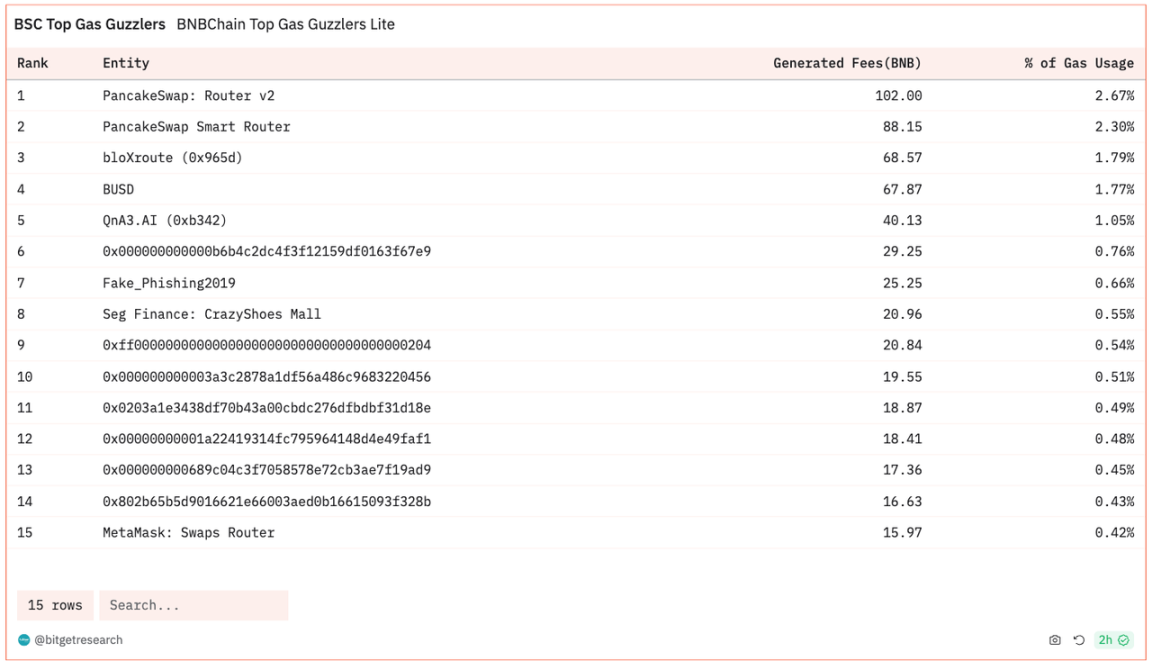Click the Search input field
Viewport: 1152px width, 670px height.
(x=193, y=605)
